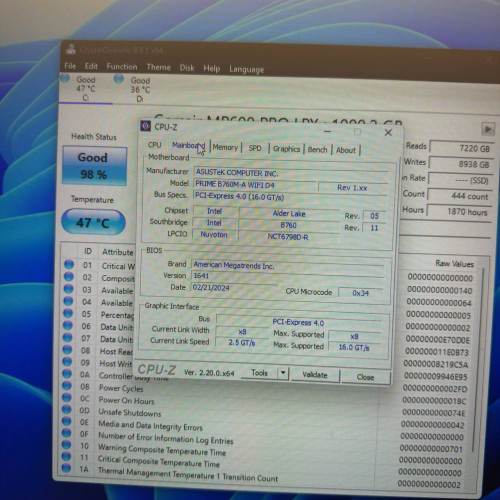Viewport: 500px width, 500px height.
Task: Click status orb for Critical Composite Temperature Time
Action: (66, 457)
